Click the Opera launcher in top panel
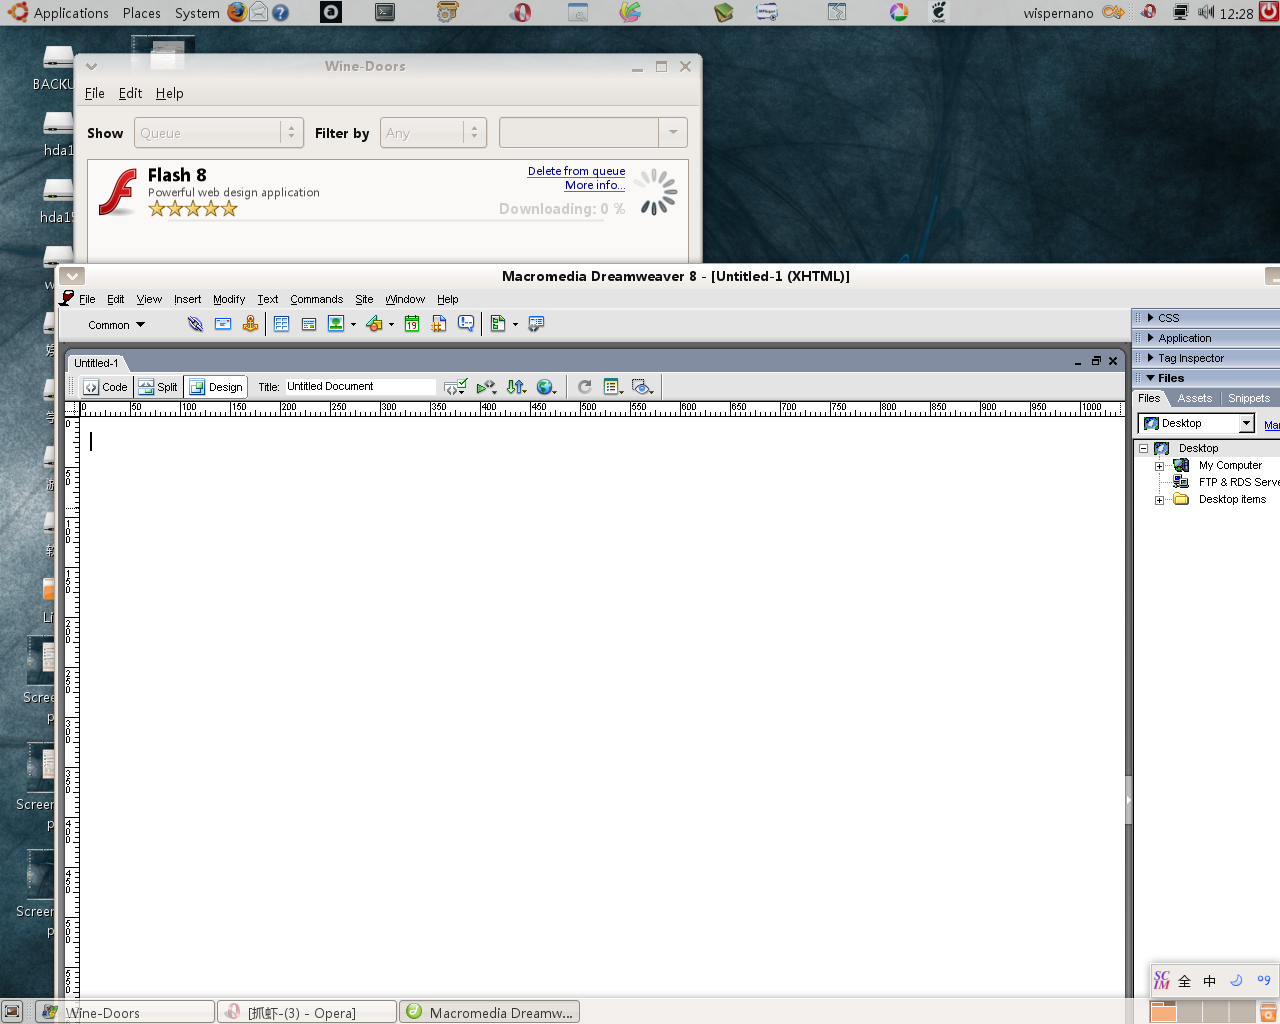This screenshot has height=1024, width=1280. click(x=519, y=12)
